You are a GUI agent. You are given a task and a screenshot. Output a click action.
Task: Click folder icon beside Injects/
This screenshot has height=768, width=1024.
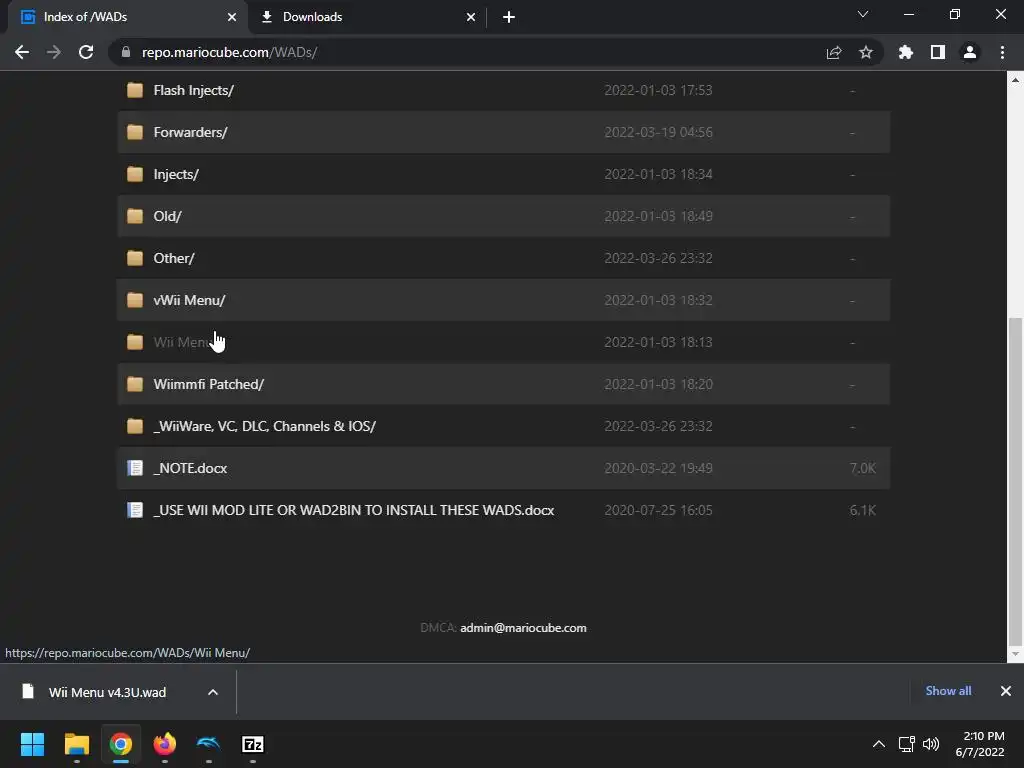click(x=135, y=174)
